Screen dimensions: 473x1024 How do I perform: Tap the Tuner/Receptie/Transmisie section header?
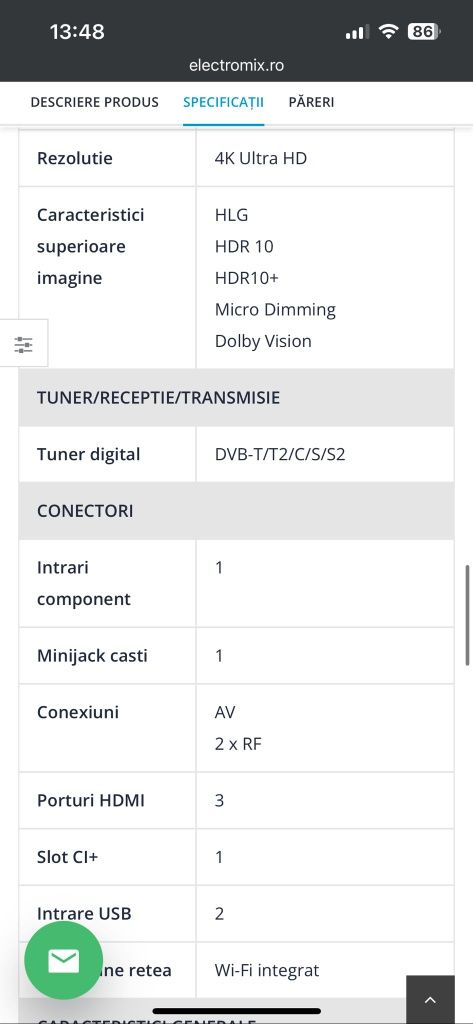pos(236,398)
